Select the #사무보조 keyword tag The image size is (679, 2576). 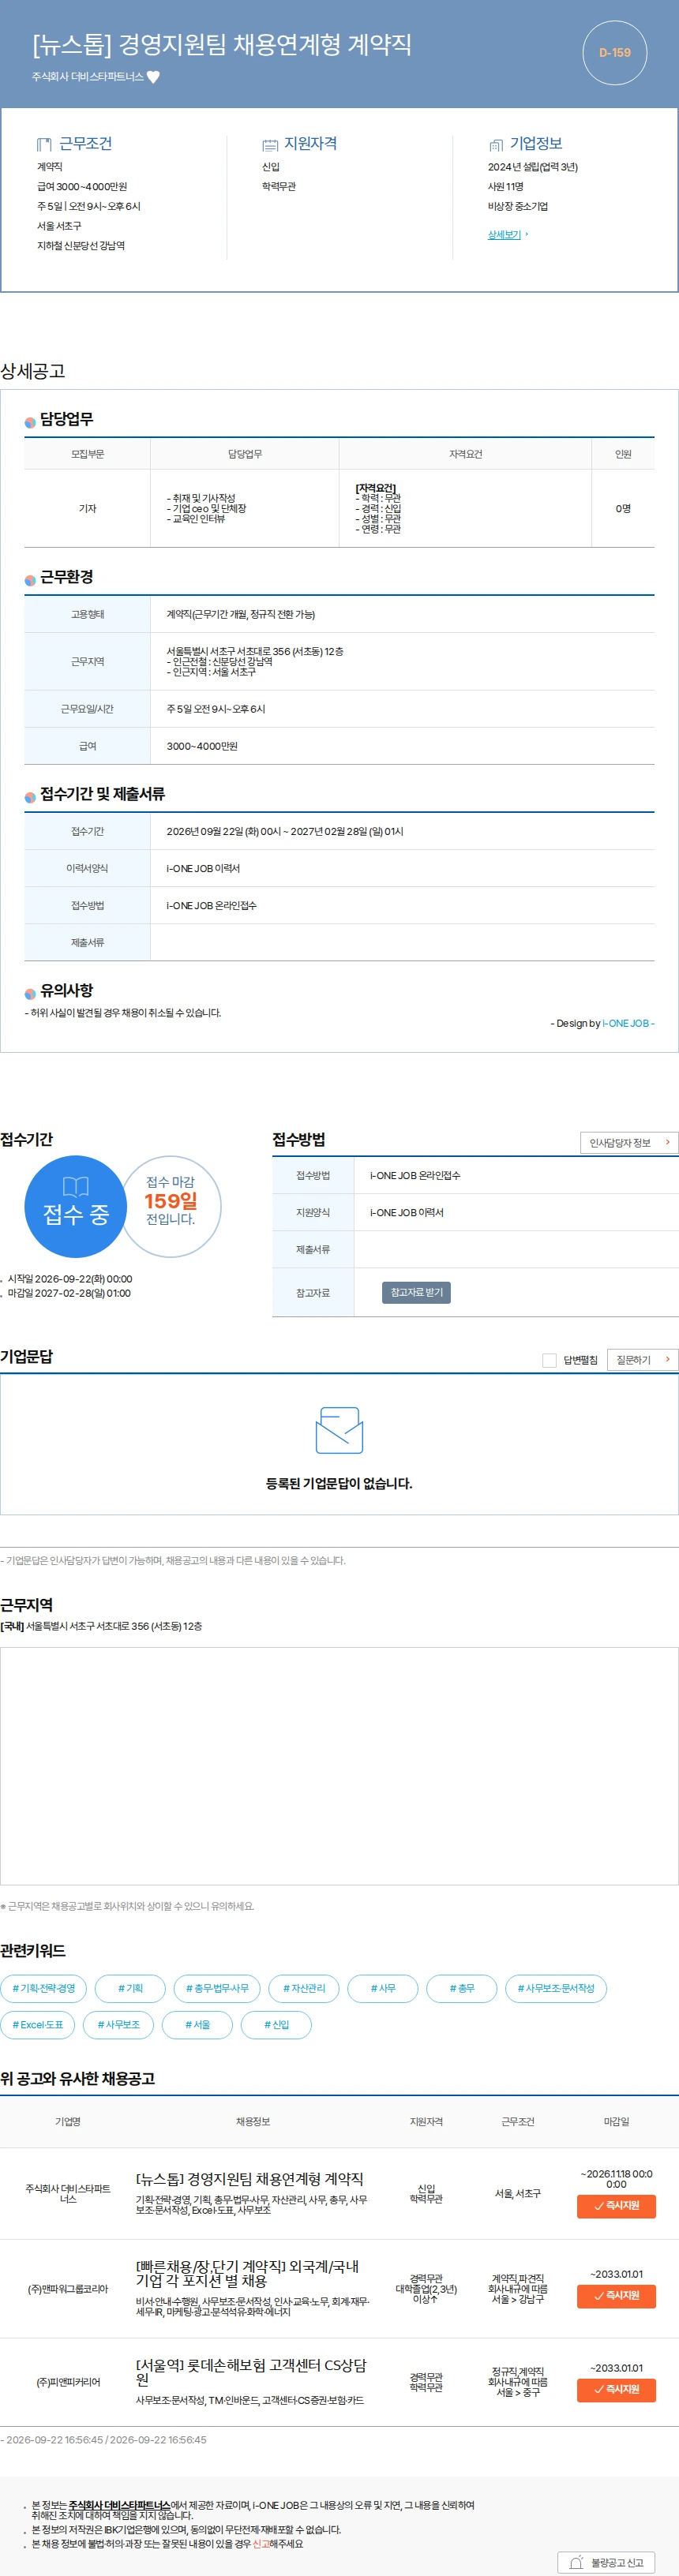tap(118, 2024)
